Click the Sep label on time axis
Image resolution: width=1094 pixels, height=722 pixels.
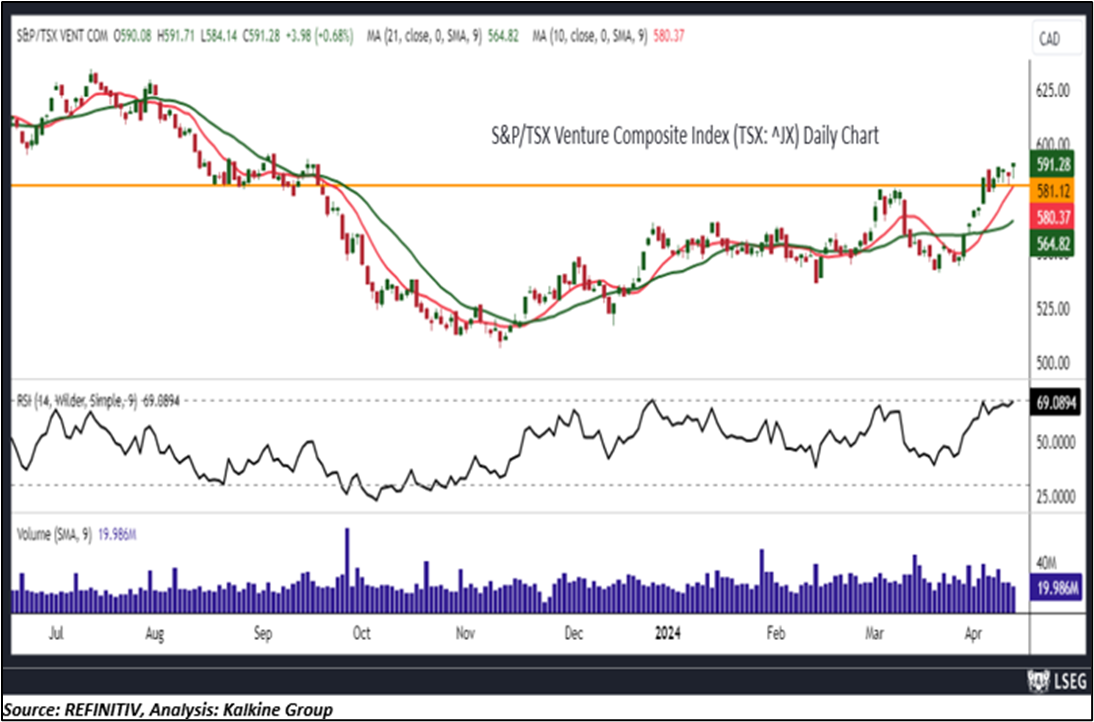[x=263, y=632]
